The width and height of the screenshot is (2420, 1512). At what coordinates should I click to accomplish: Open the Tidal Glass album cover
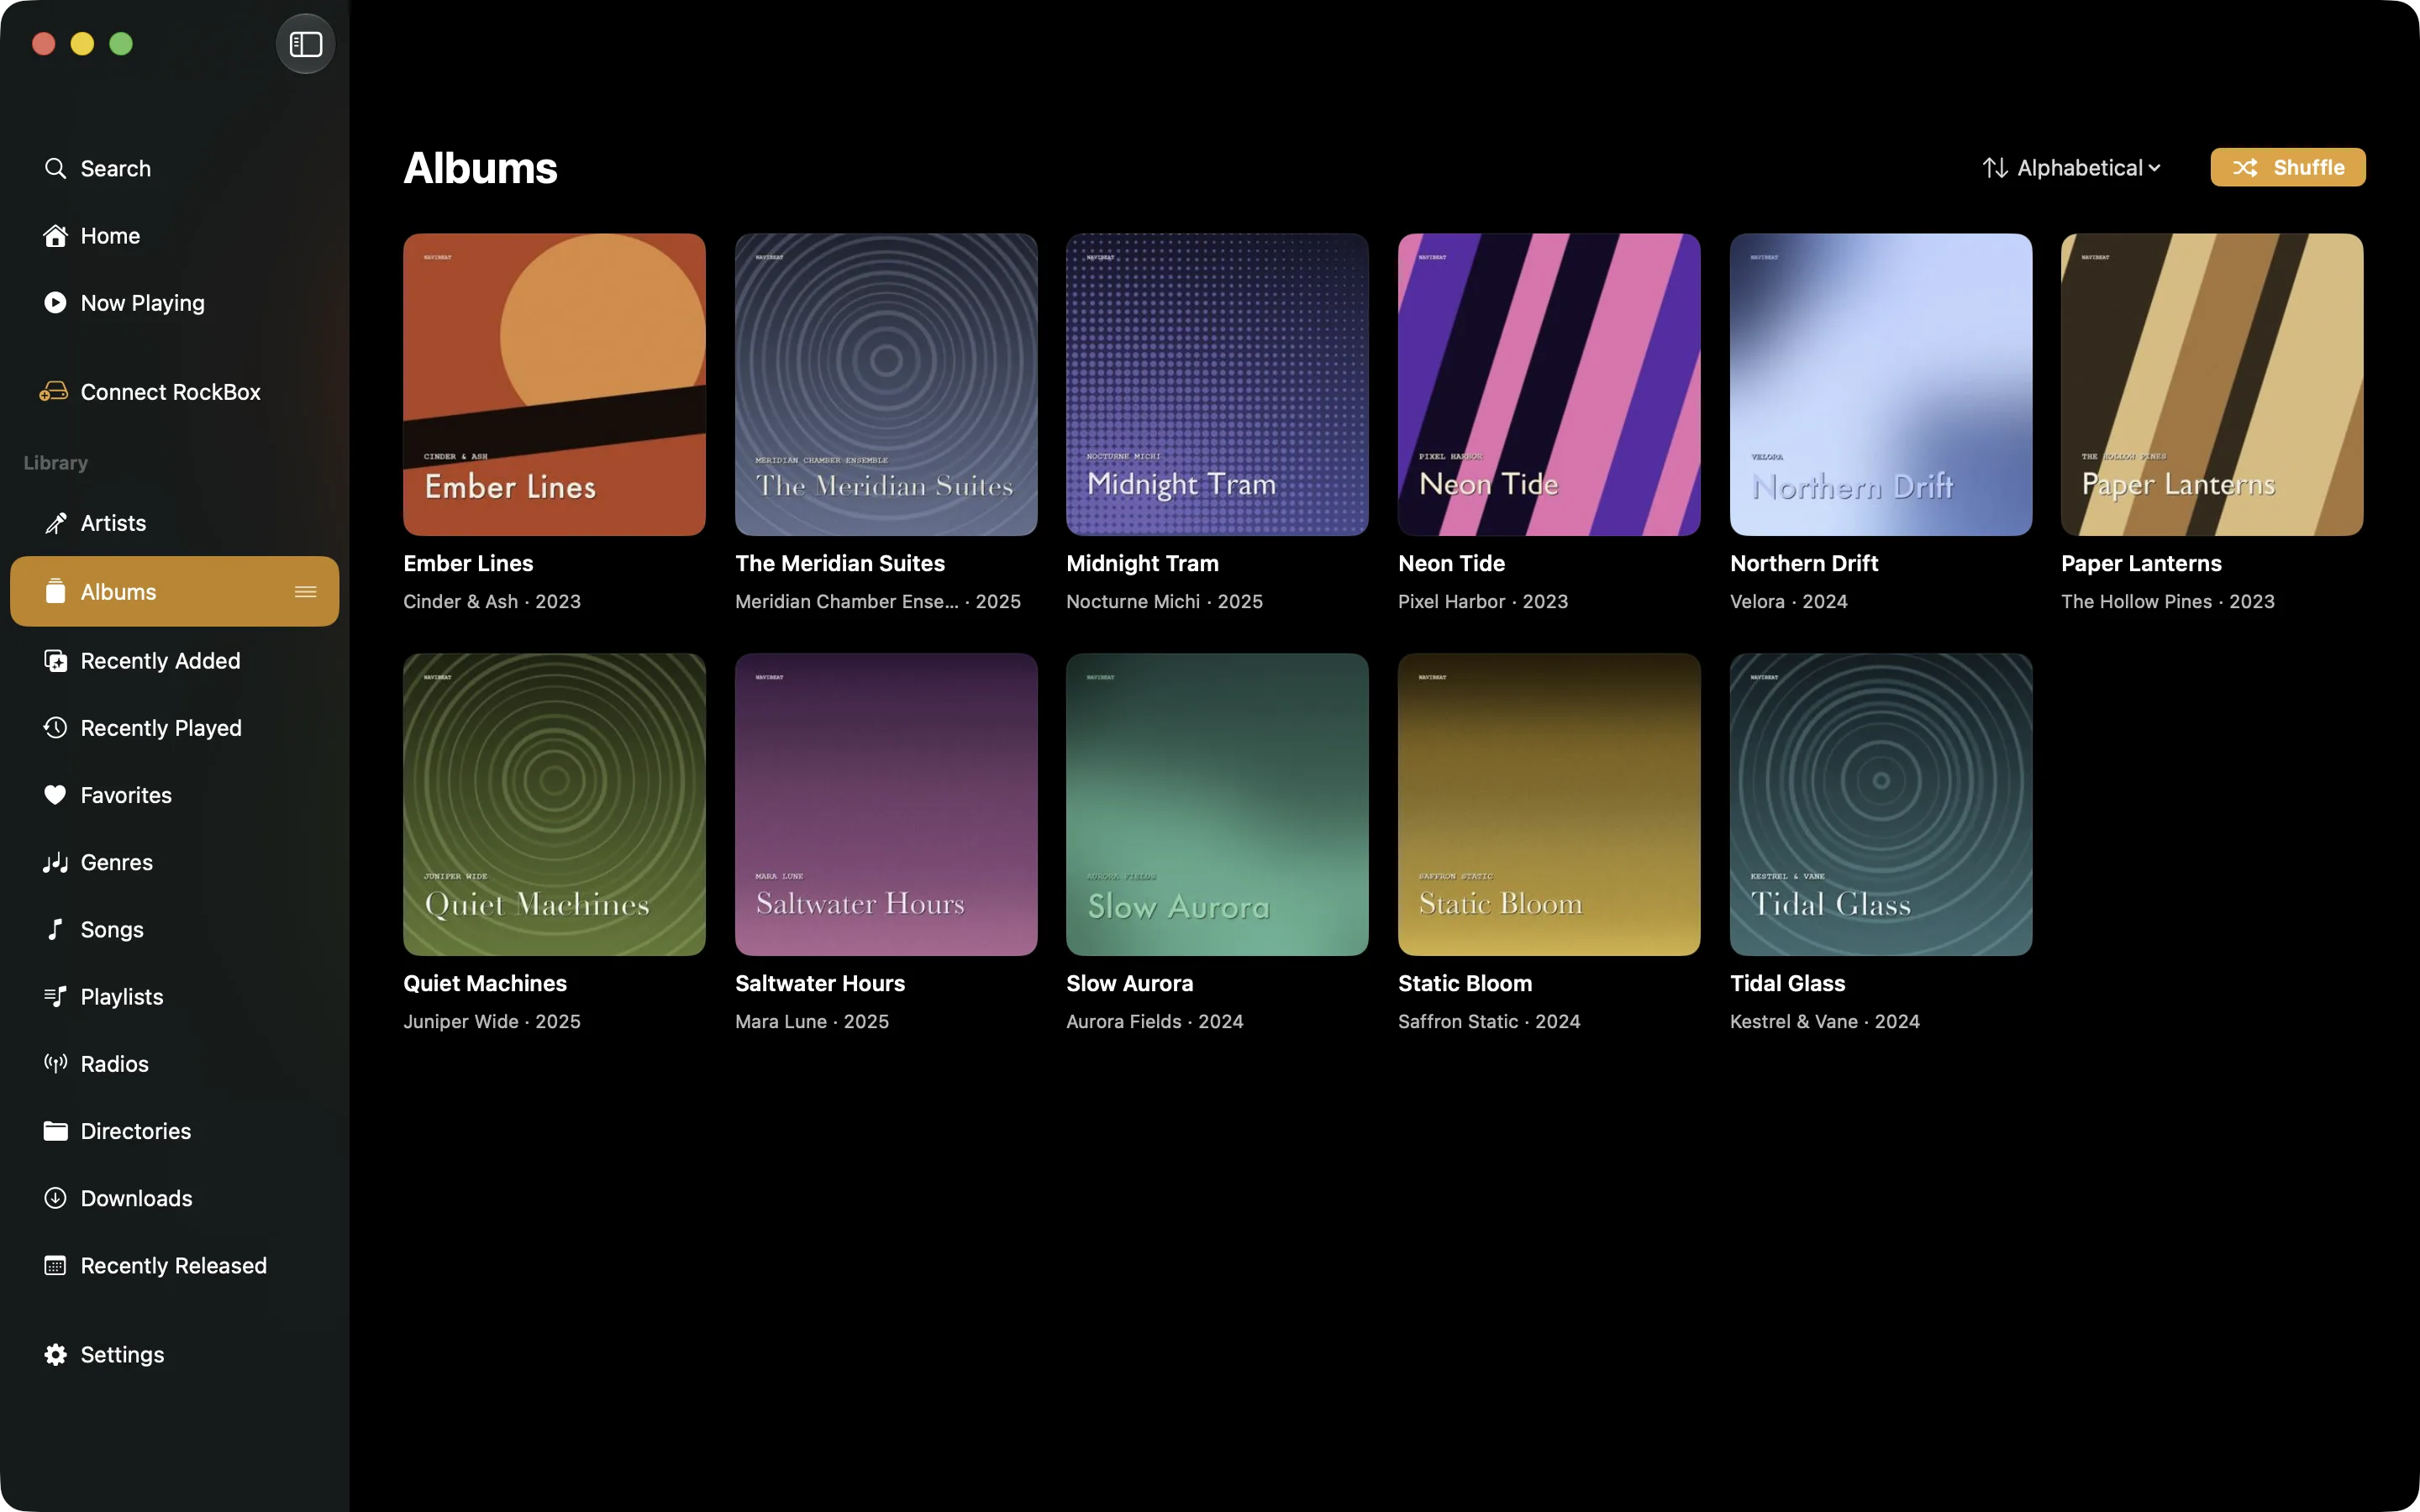point(1881,804)
